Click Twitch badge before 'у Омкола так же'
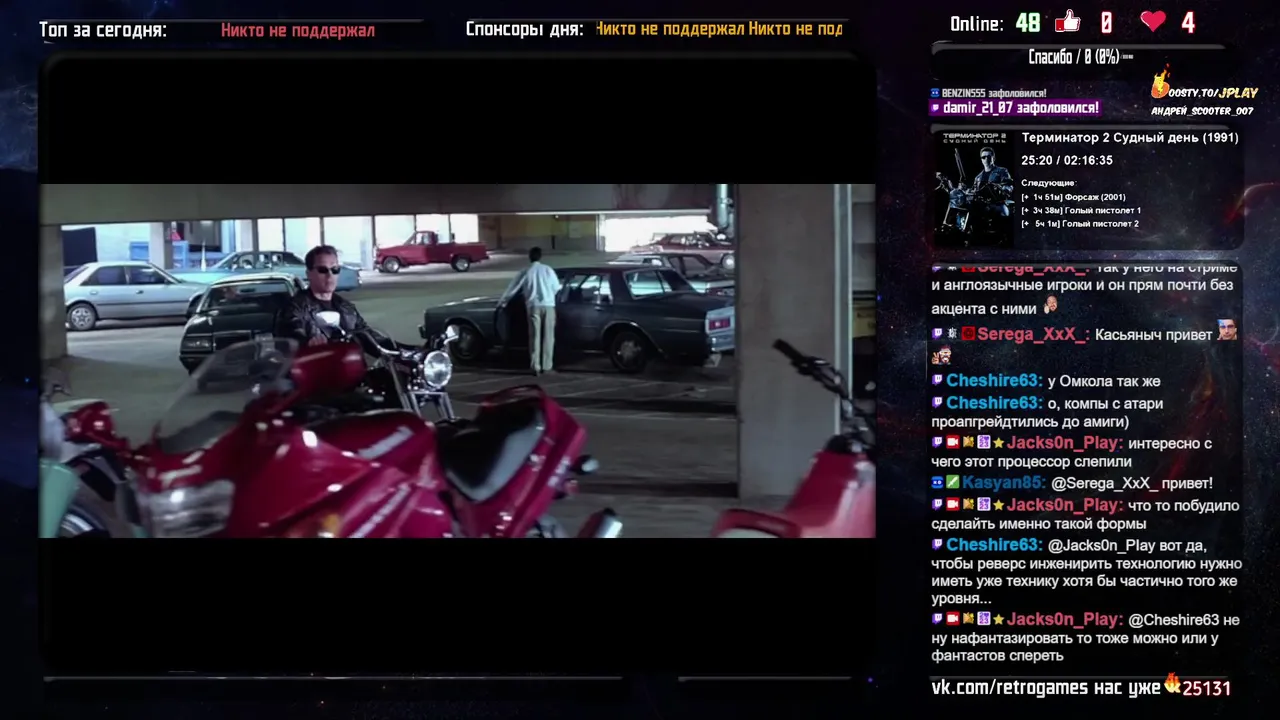Viewport: 1280px width, 720px height. coord(937,380)
